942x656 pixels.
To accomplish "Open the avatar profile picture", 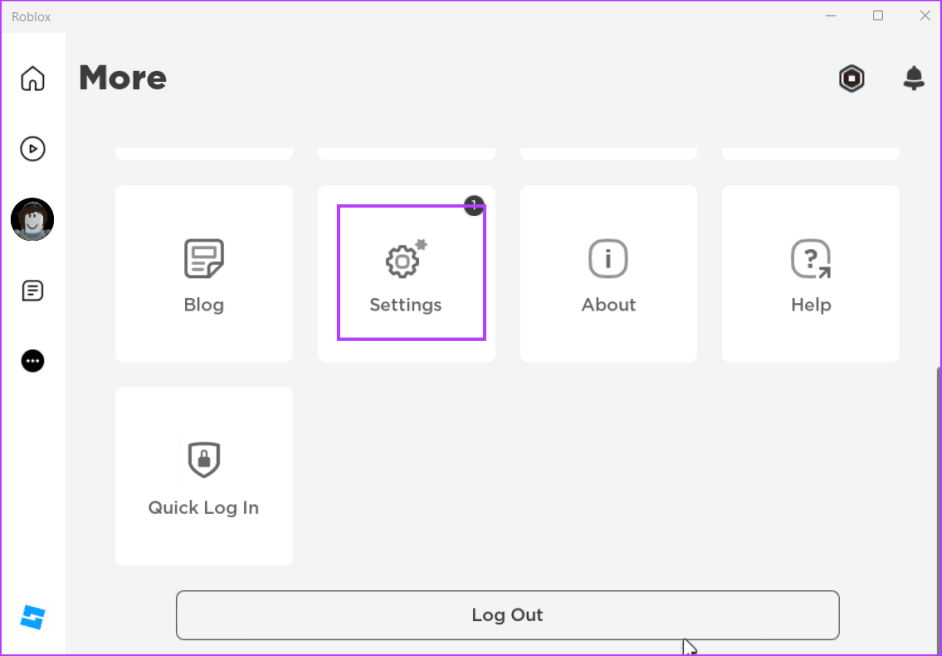I will tap(32, 219).
